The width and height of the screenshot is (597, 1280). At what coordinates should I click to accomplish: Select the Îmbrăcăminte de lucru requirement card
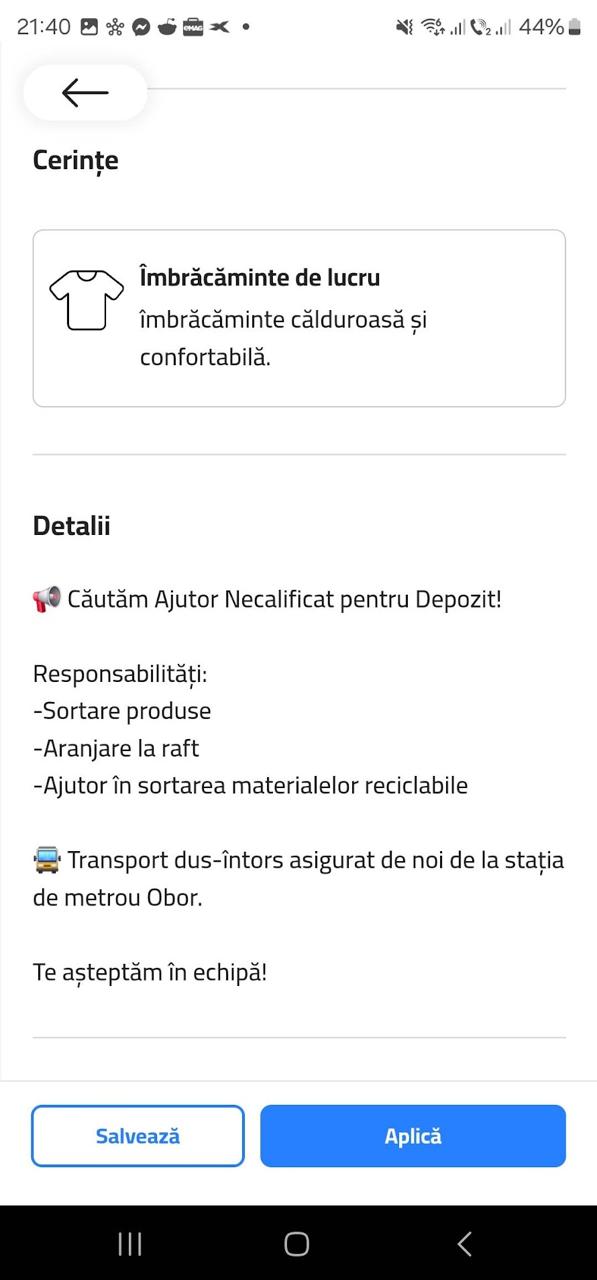click(299, 318)
